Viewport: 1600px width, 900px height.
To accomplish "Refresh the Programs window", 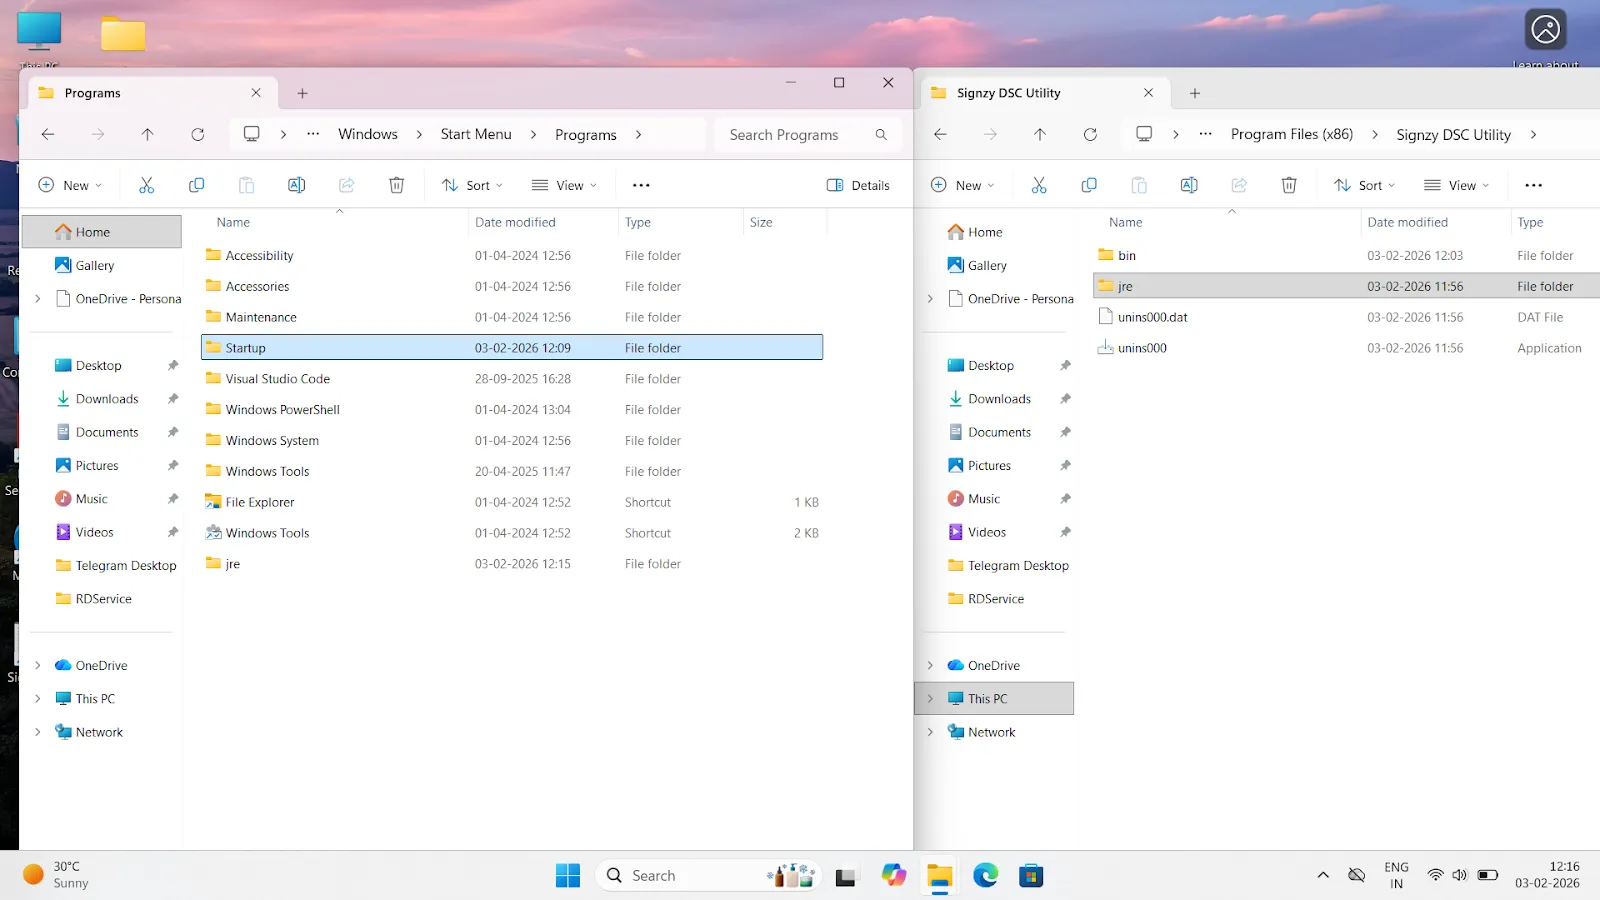I will 198,134.
